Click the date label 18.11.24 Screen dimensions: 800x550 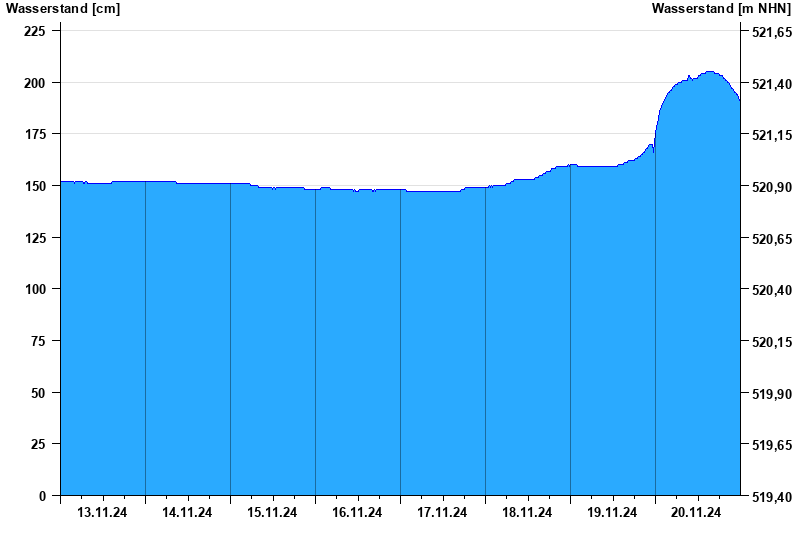pos(527,513)
